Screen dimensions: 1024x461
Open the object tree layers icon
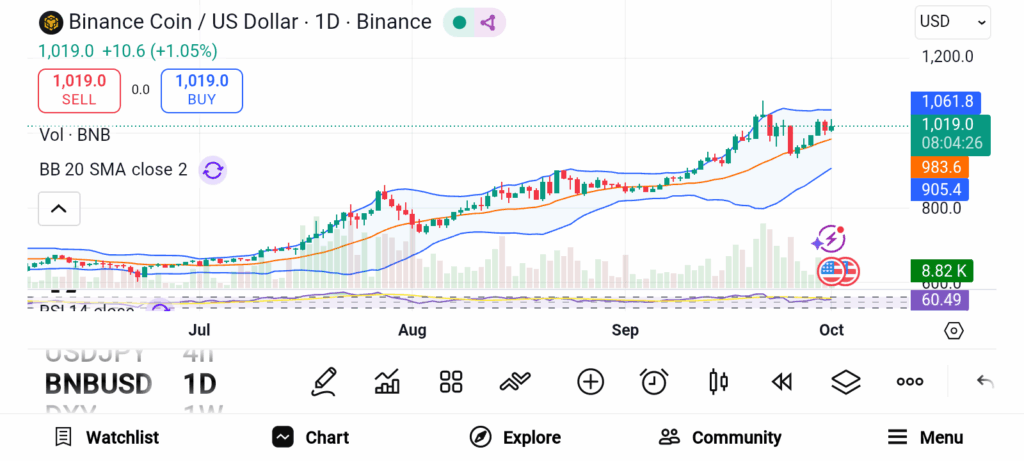[x=846, y=381]
